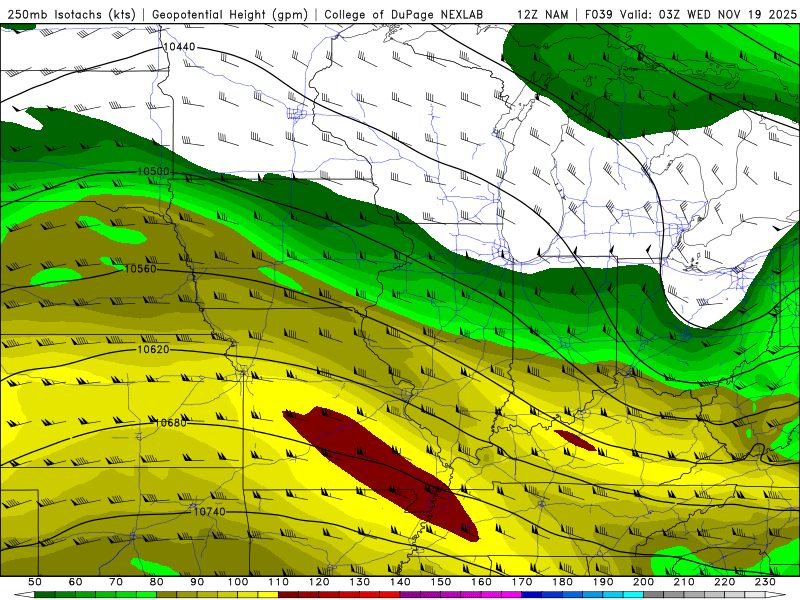This screenshot has width=800, height=600.
Task: Click the 10620 height contour label
Action: click(154, 349)
